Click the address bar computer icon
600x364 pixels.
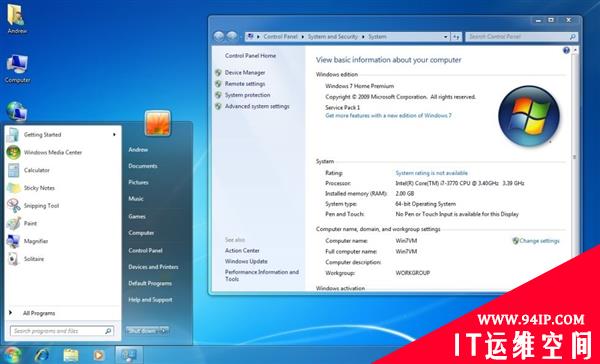point(251,36)
